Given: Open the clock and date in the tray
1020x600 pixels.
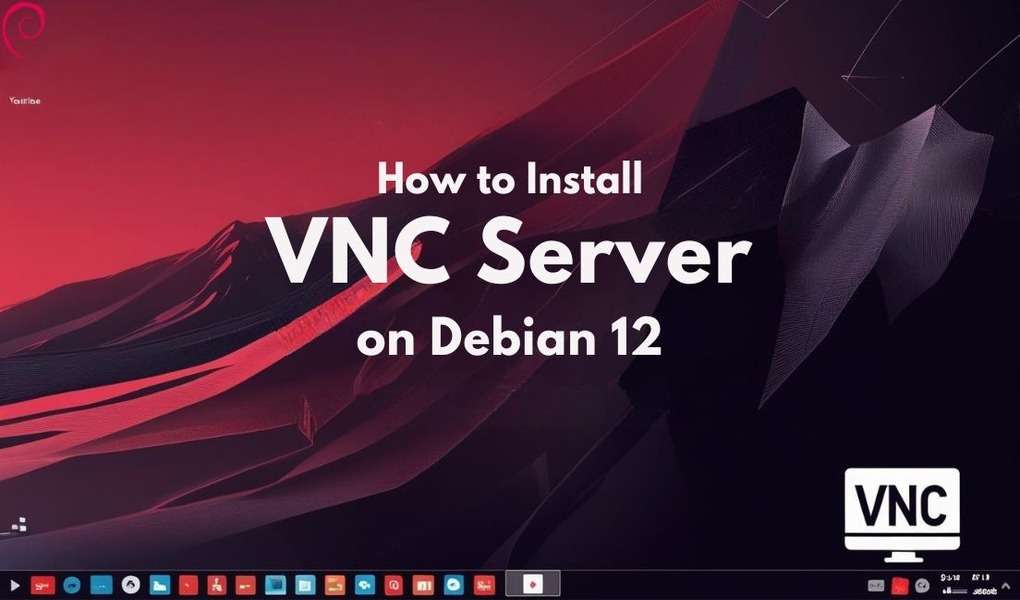Looking at the screenshot, I should pos(969,584).
